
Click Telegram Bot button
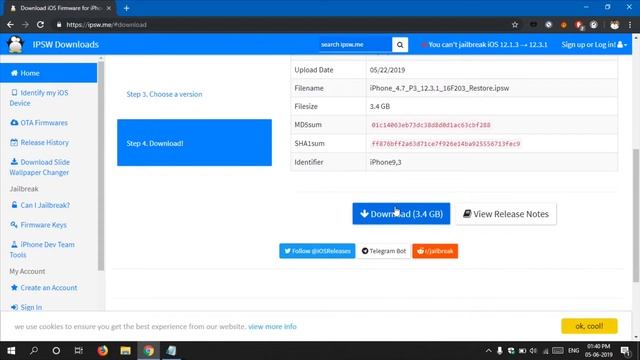(x=384, y=251)
